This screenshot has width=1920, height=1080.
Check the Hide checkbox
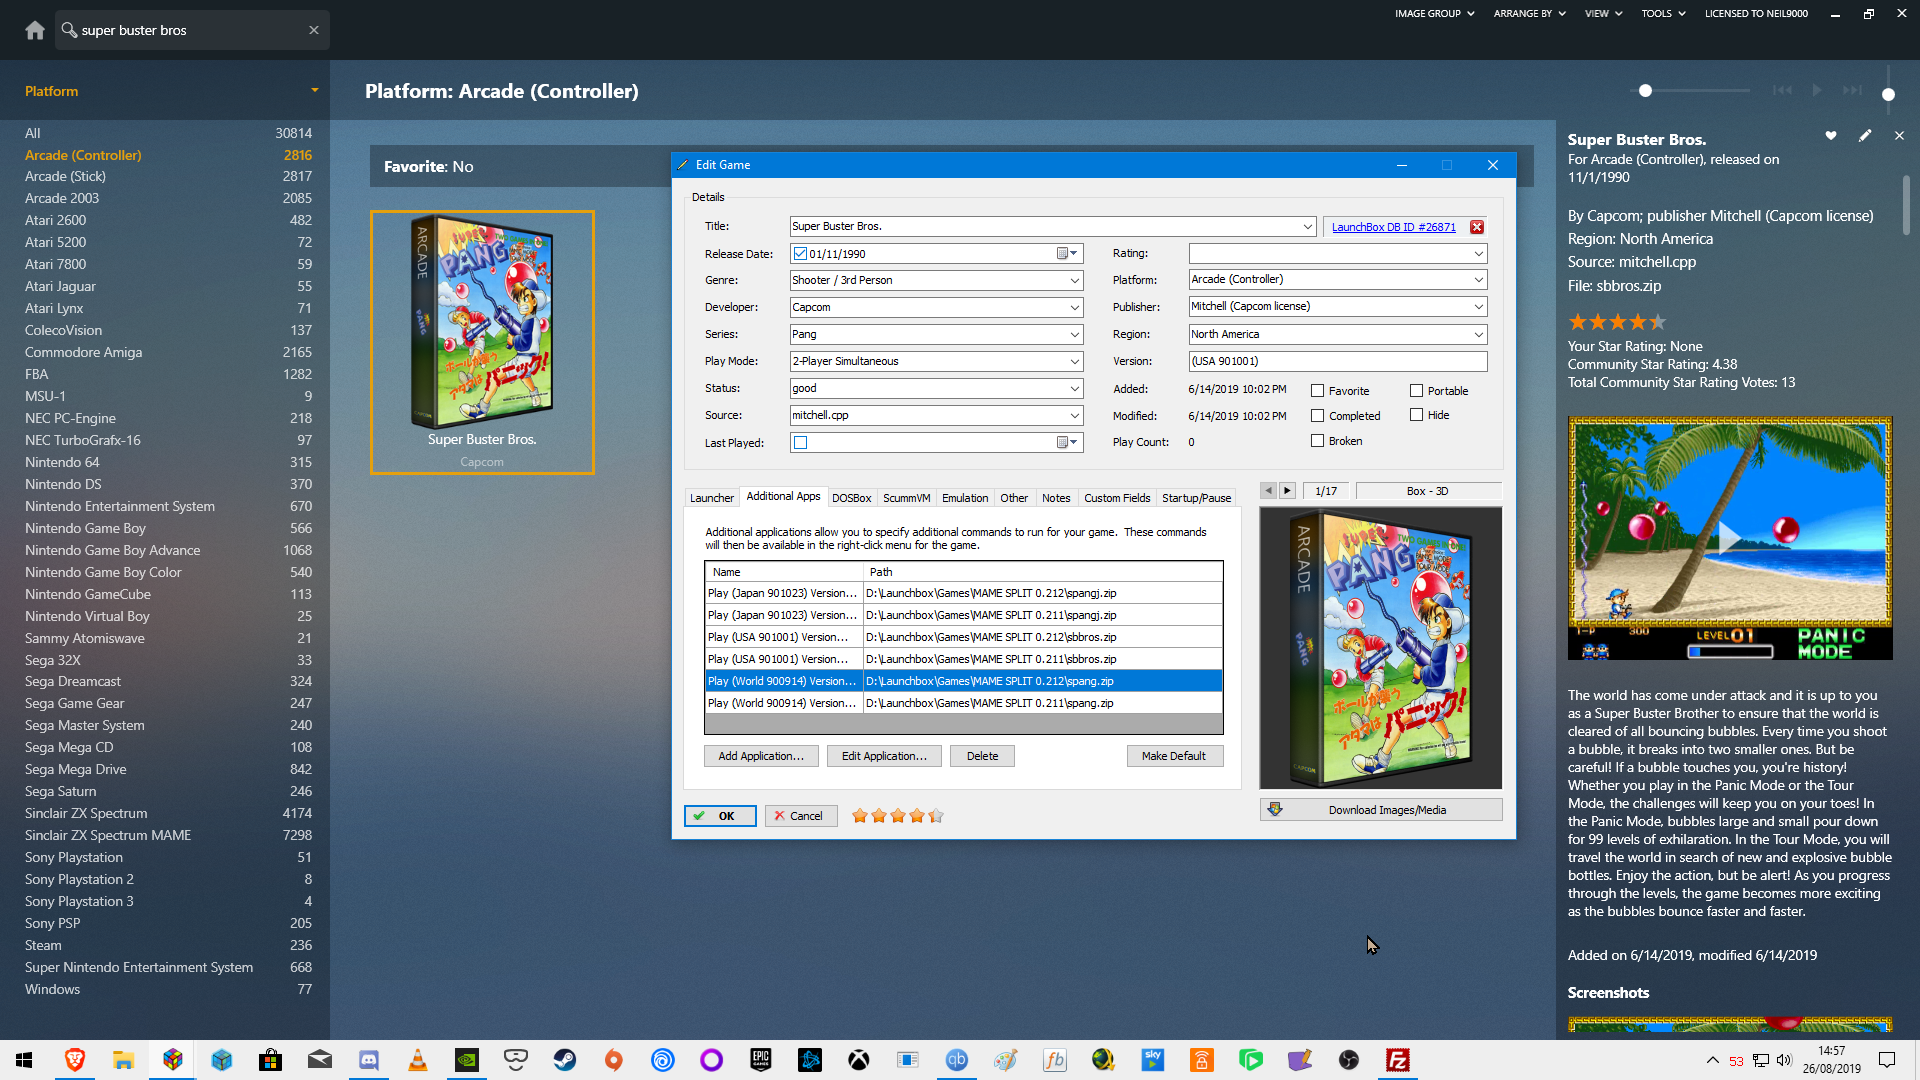click(x=1416, y=415)
